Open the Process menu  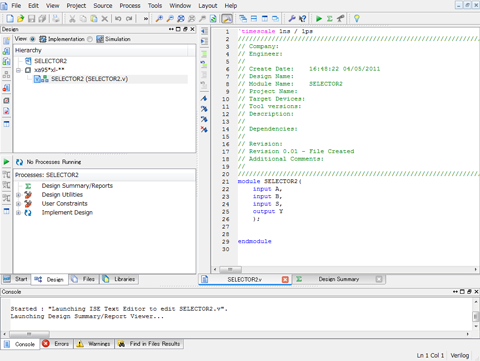[130, 6]
